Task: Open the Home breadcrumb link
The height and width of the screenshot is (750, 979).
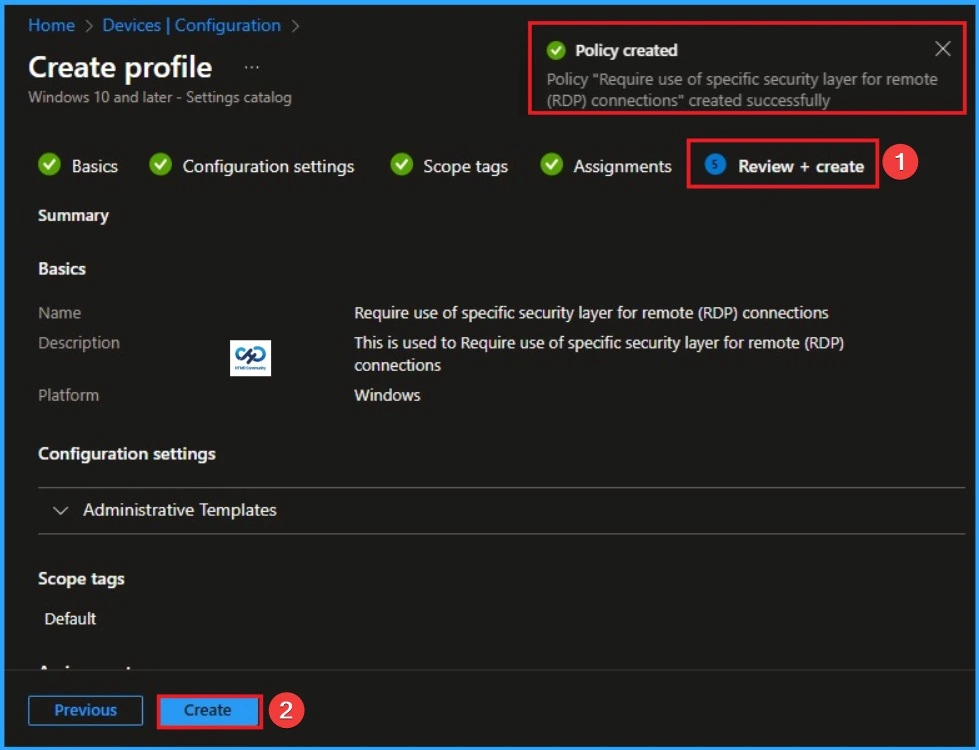Action: (50, 25)
